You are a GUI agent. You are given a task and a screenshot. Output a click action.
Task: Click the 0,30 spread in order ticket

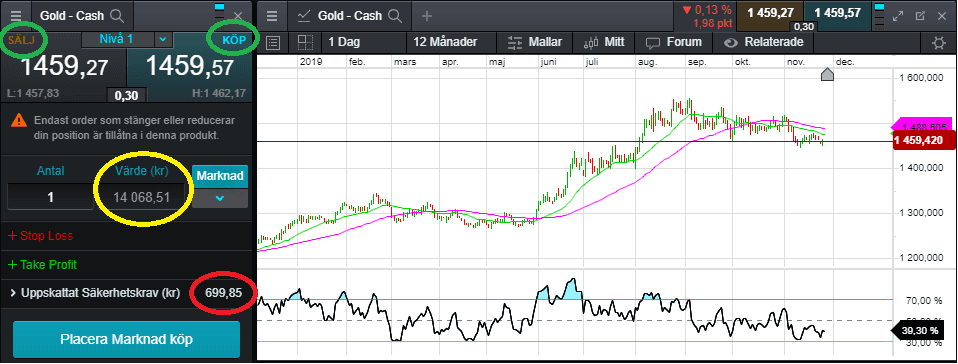pos(125,95)
